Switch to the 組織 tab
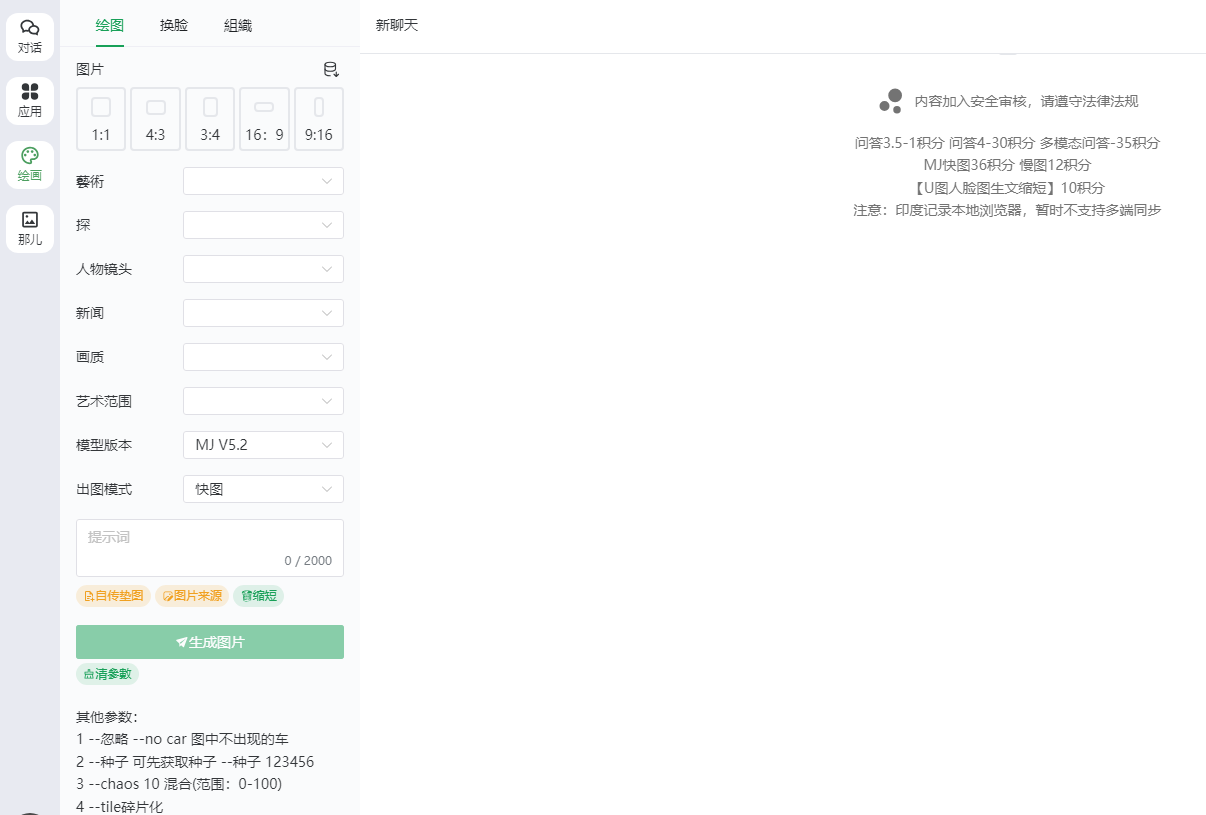Viewport: 1206px width, 815px height. [237, 25]
